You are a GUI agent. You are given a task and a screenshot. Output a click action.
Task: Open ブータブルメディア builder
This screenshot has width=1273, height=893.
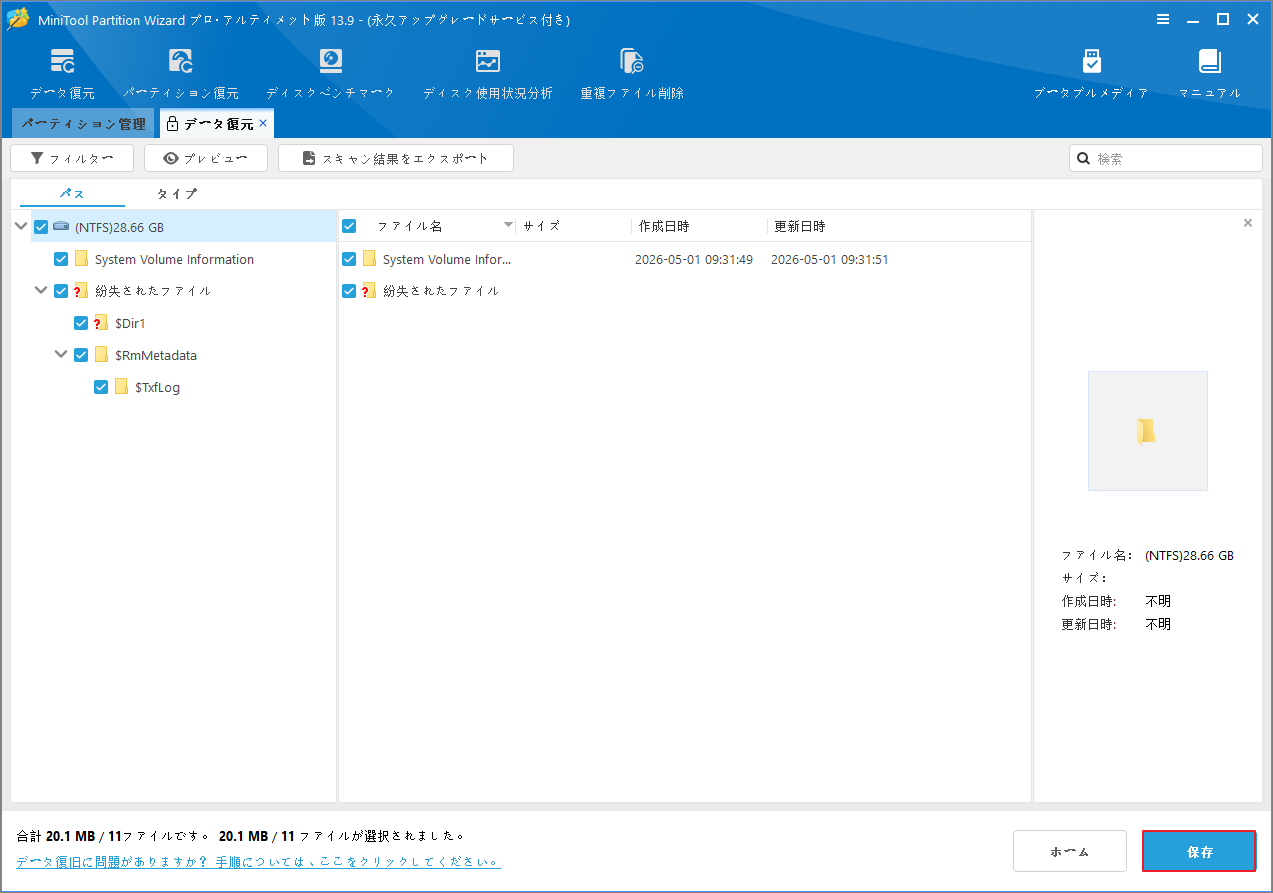(x=1091, y=74)
